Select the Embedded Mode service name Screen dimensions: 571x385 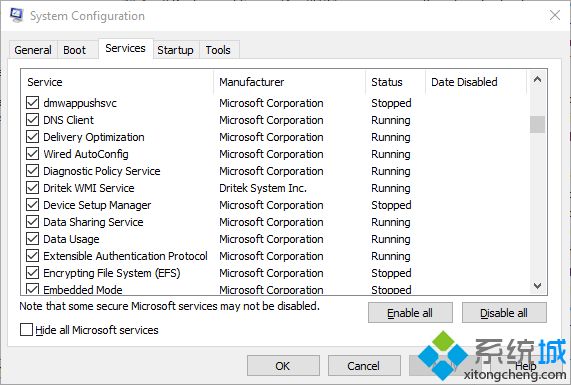point(83,290)
